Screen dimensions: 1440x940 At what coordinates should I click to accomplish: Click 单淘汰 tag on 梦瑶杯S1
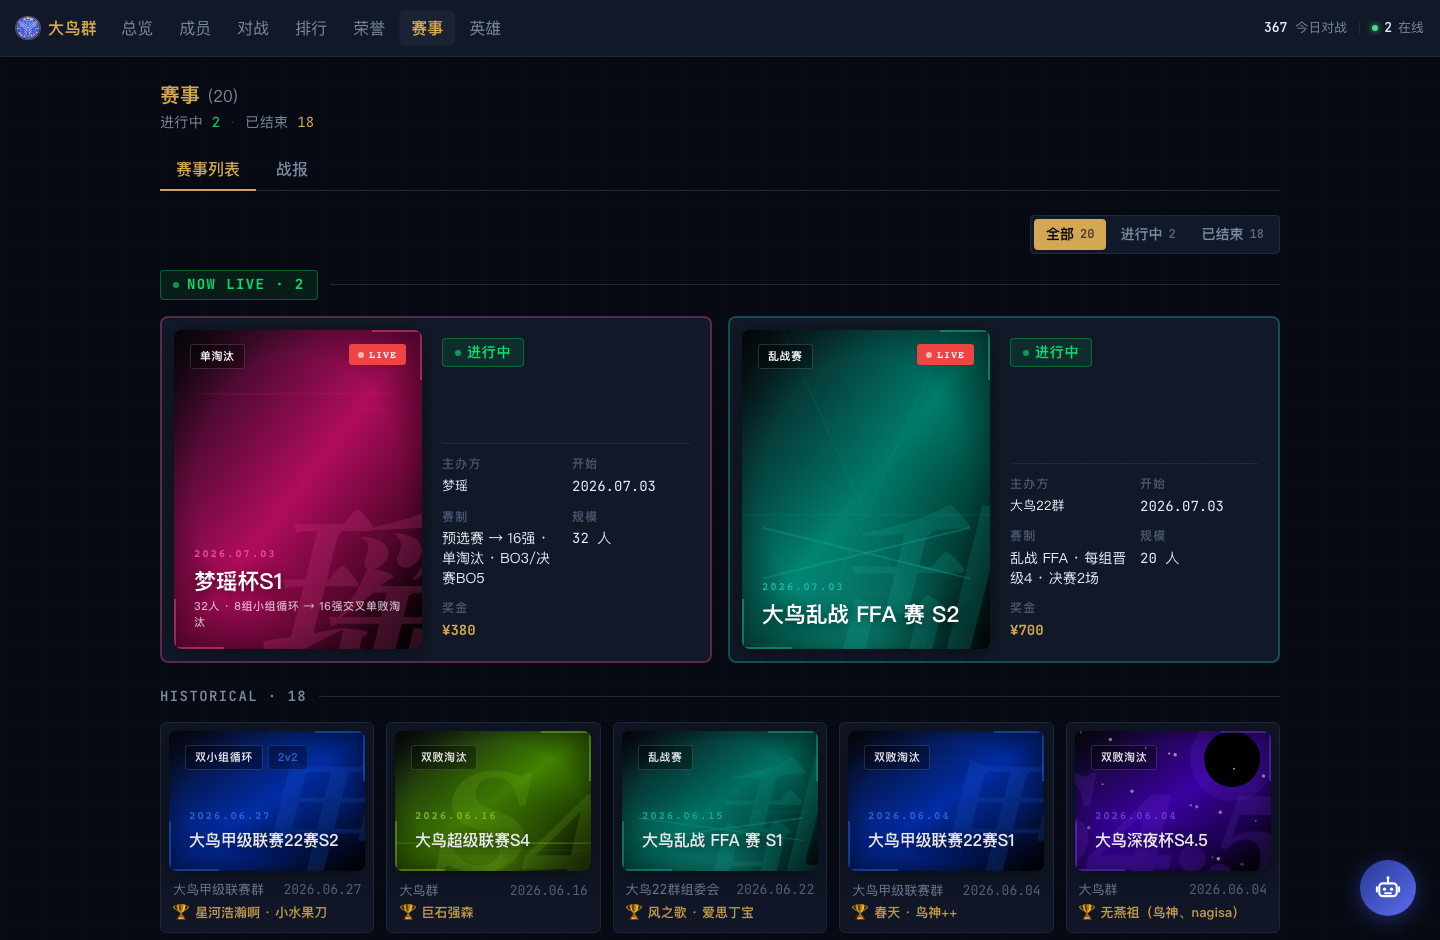217,356
